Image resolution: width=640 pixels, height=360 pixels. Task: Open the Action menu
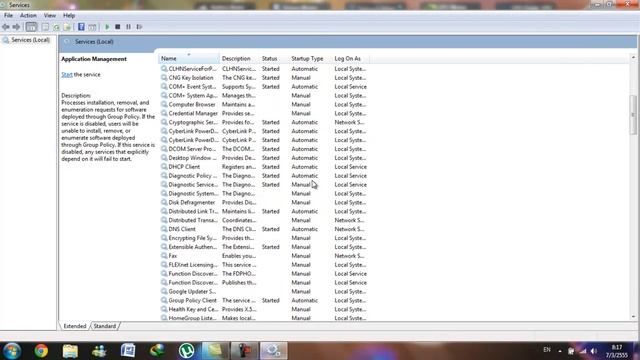(x=28, y=16)
